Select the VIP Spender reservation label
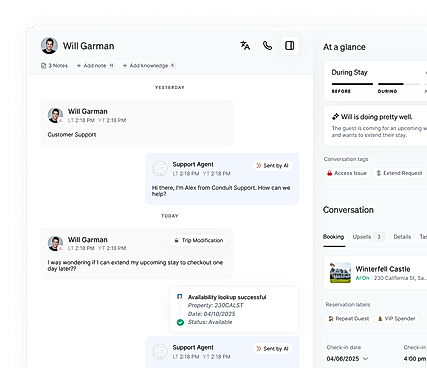Viewport: 427px width, 368px height. tap(396, 319)
